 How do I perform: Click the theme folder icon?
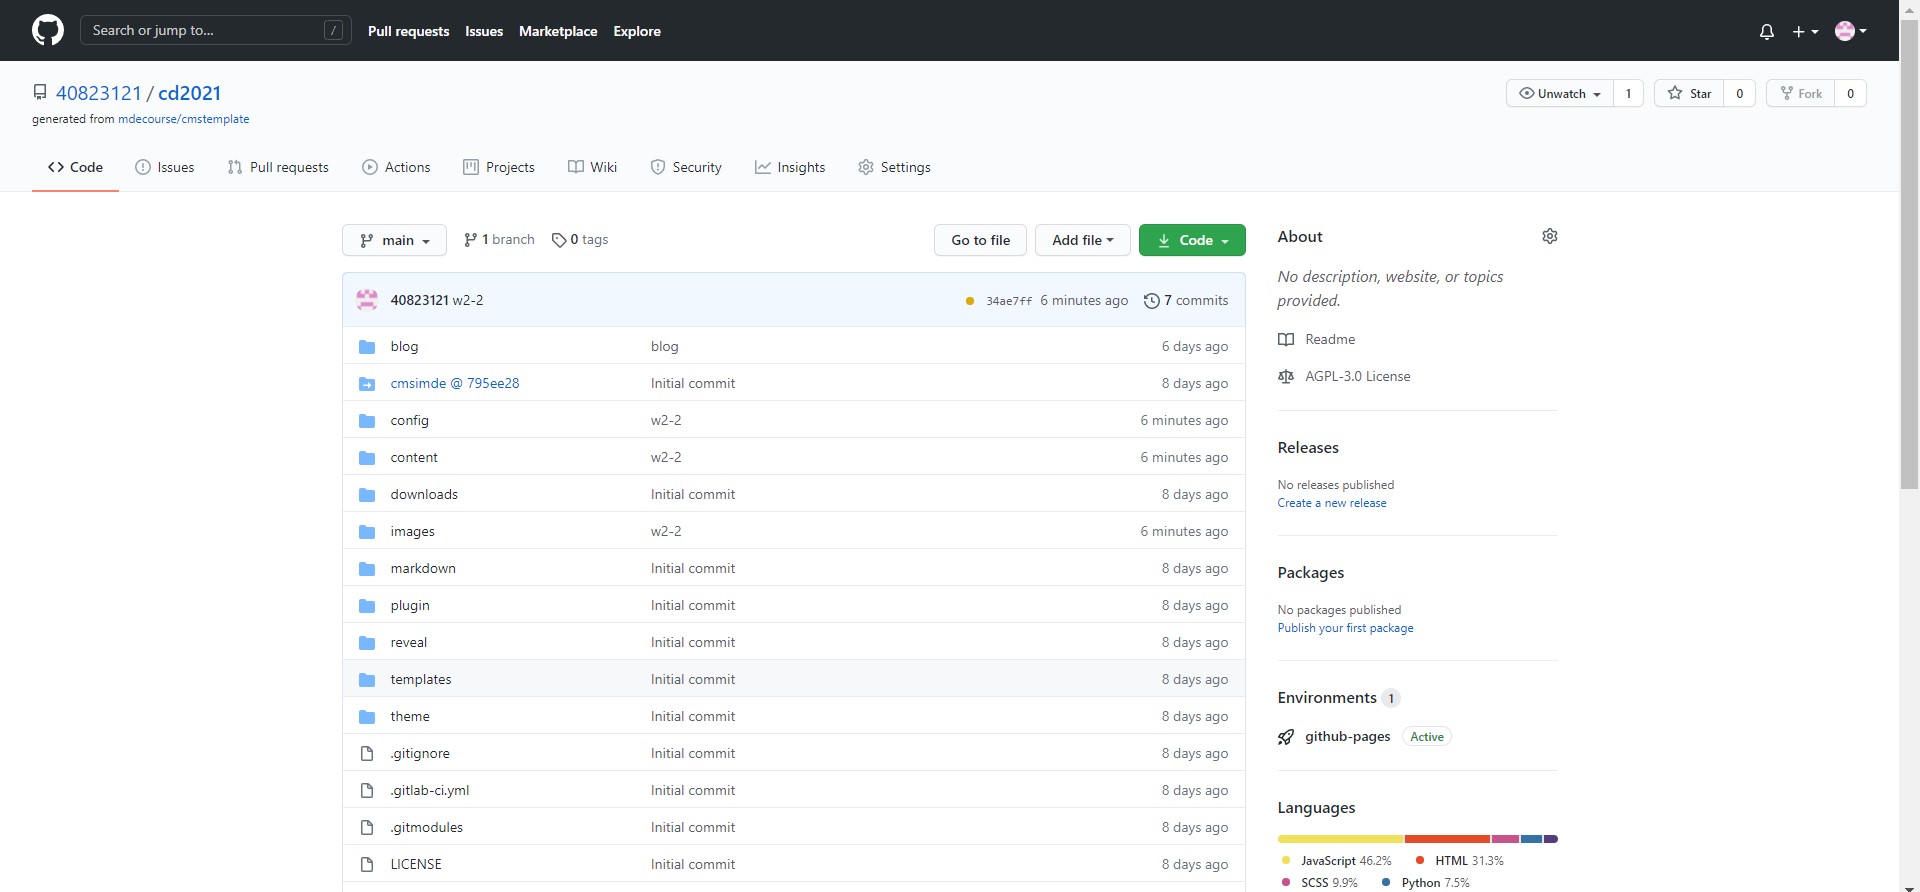click(x=367, y=716)
